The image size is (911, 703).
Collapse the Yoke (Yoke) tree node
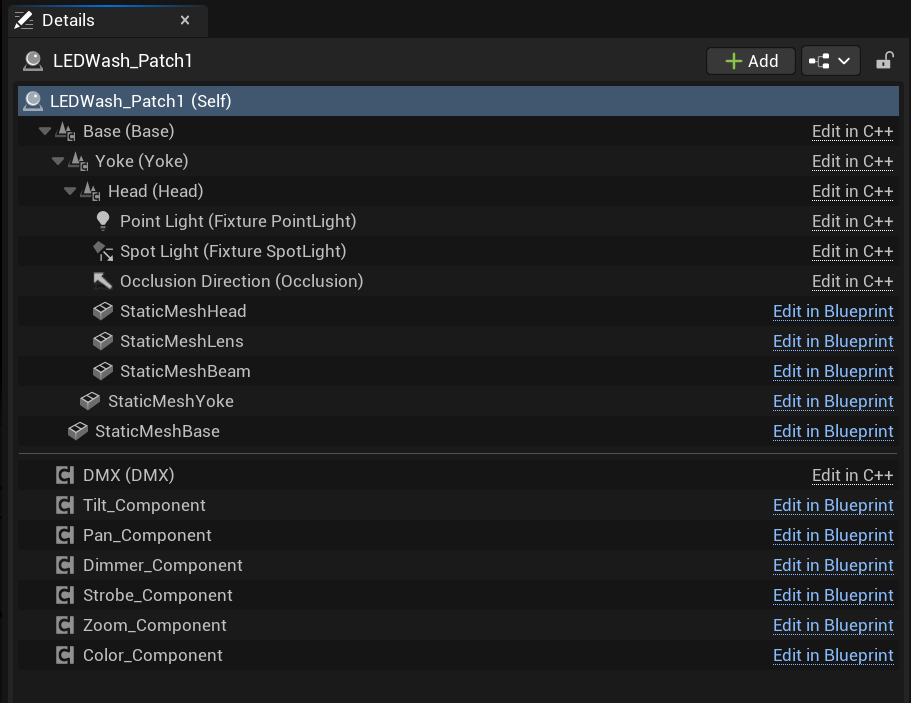point(58,161)
